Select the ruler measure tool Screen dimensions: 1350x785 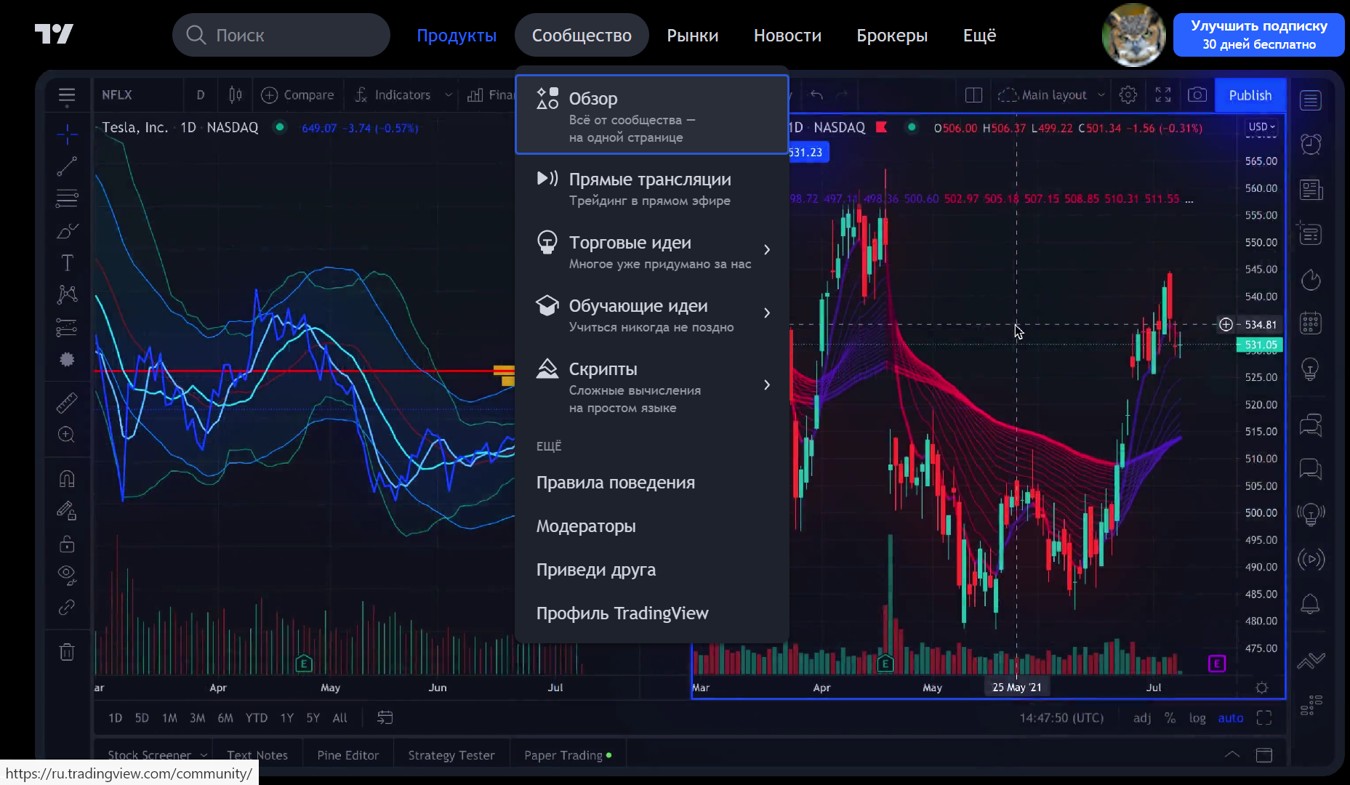(67, 403)
